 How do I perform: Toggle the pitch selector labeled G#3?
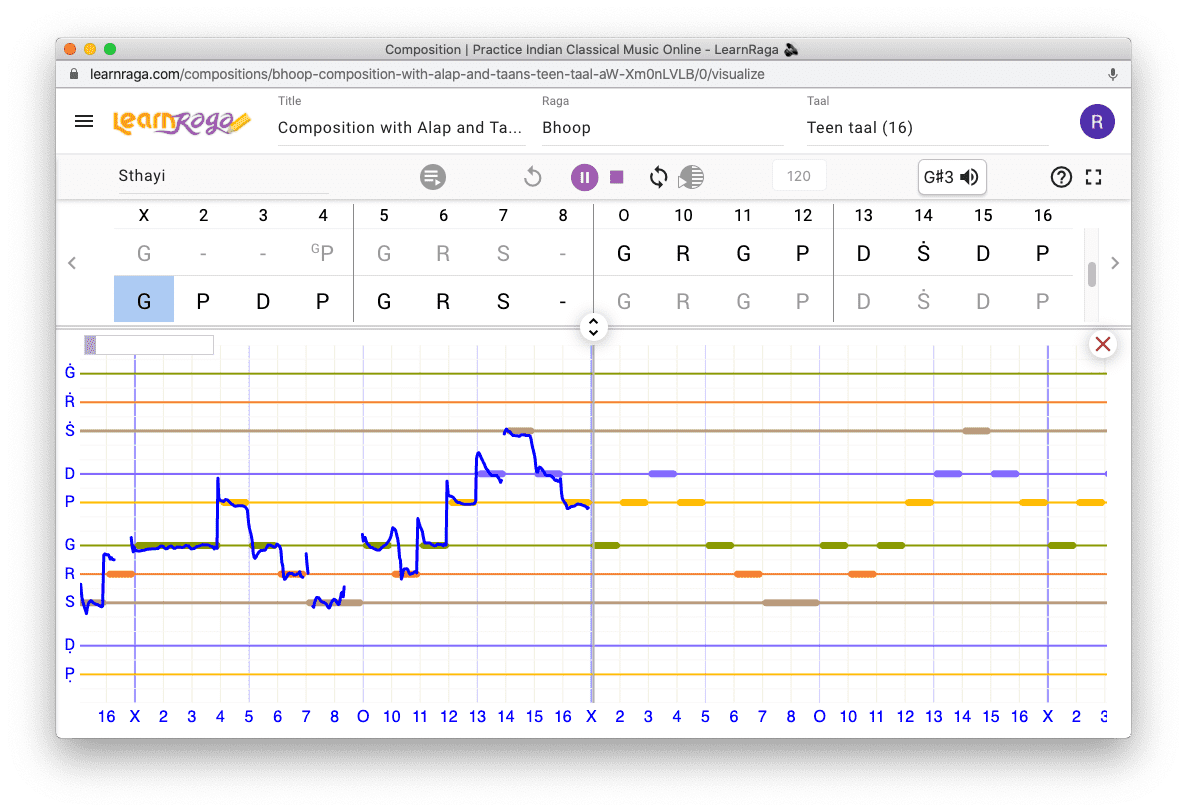(x=941, y=176)
